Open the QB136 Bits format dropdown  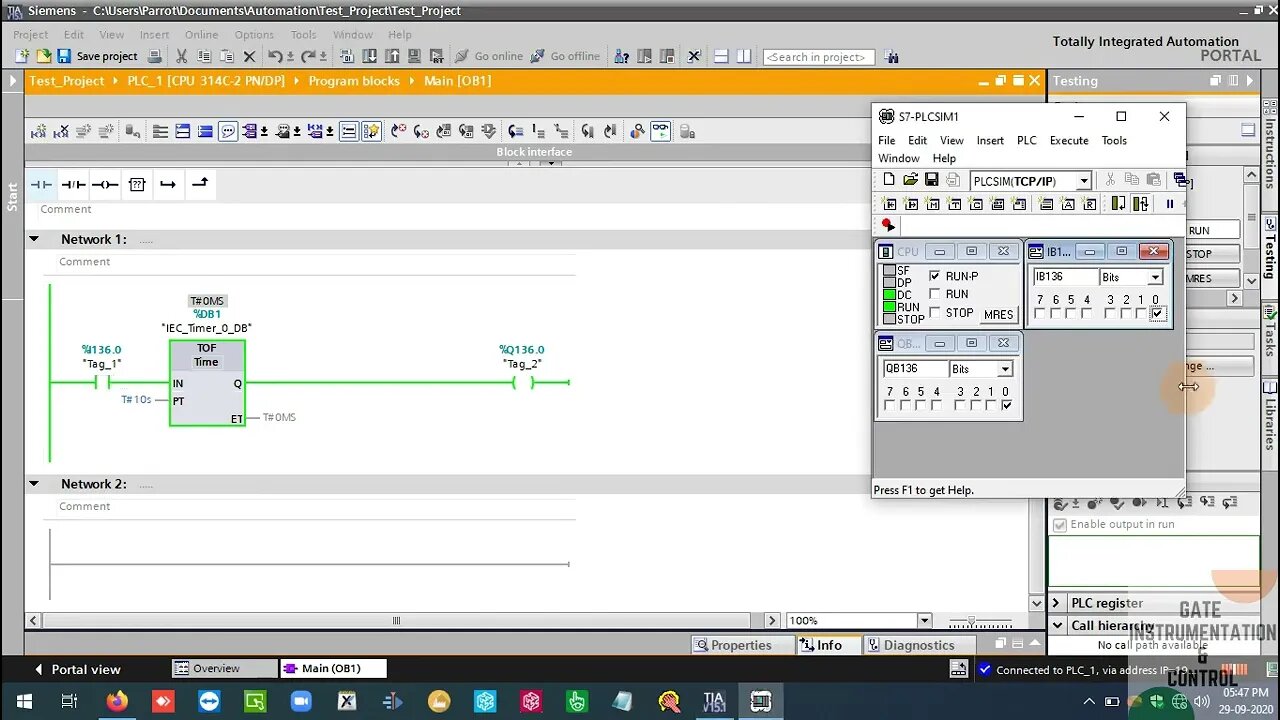click(1005, 369)
